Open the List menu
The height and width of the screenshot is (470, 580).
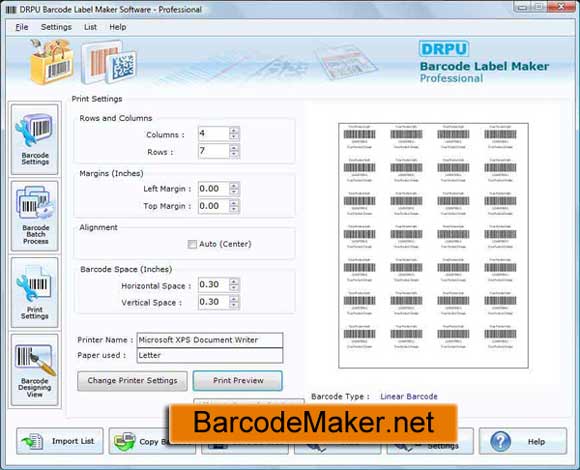(90, 27)
